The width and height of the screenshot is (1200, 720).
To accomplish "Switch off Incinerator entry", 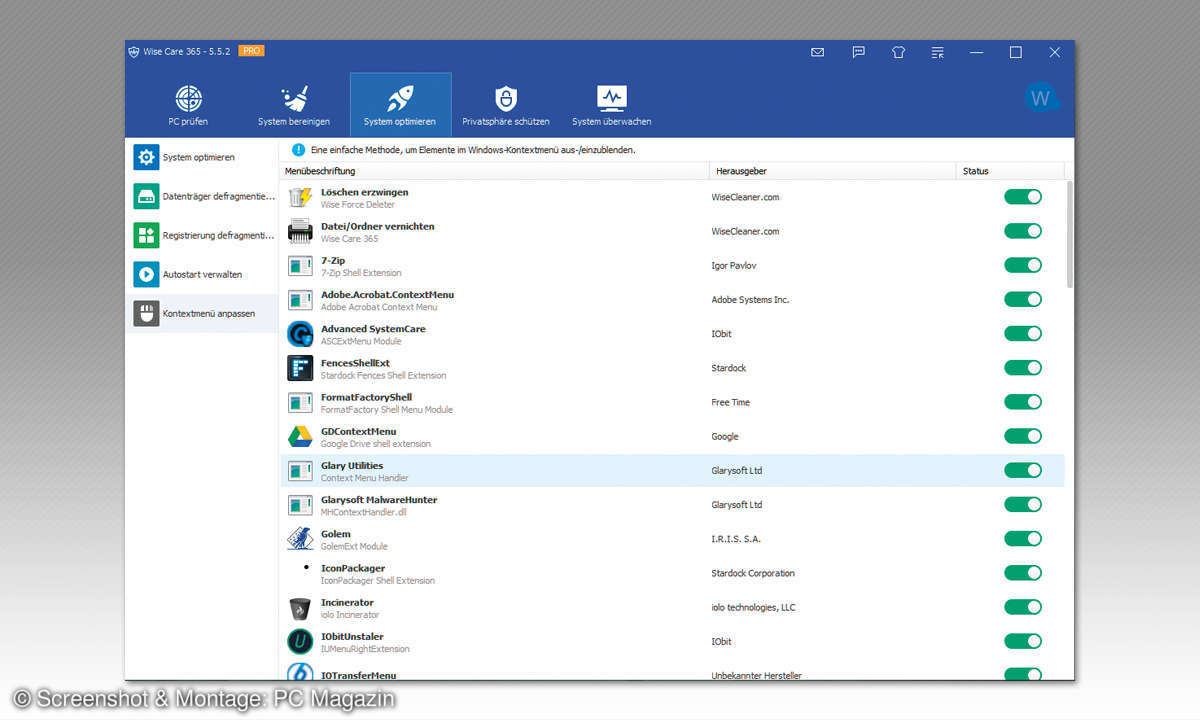I will pyautogui.click(x=1023, y=607).
